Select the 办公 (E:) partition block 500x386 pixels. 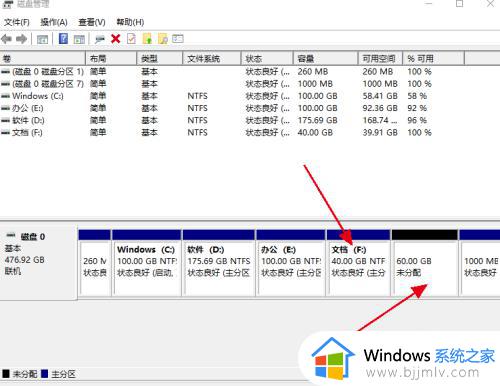(291, 263)
